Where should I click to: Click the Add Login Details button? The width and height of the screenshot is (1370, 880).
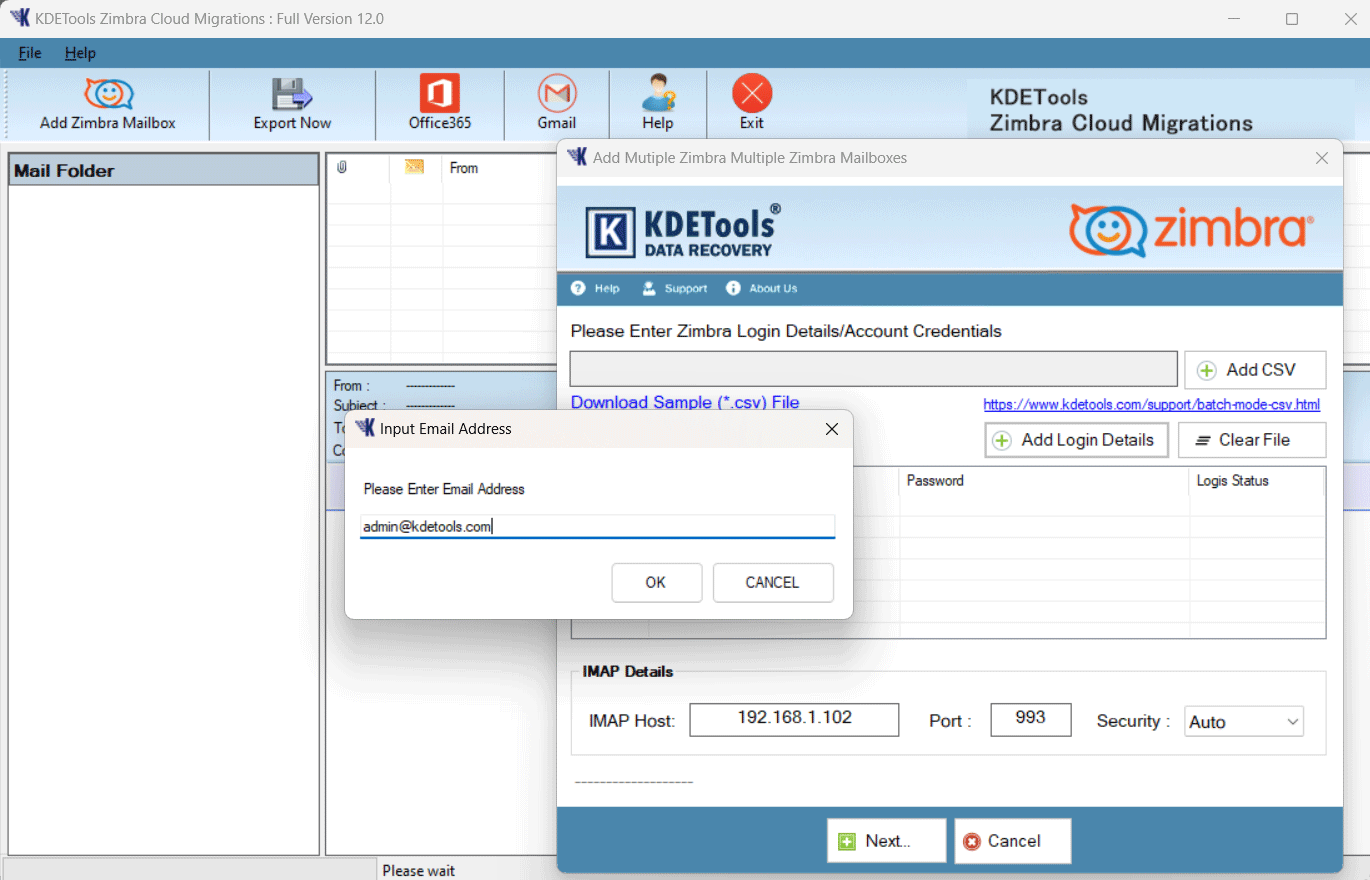1076,440
